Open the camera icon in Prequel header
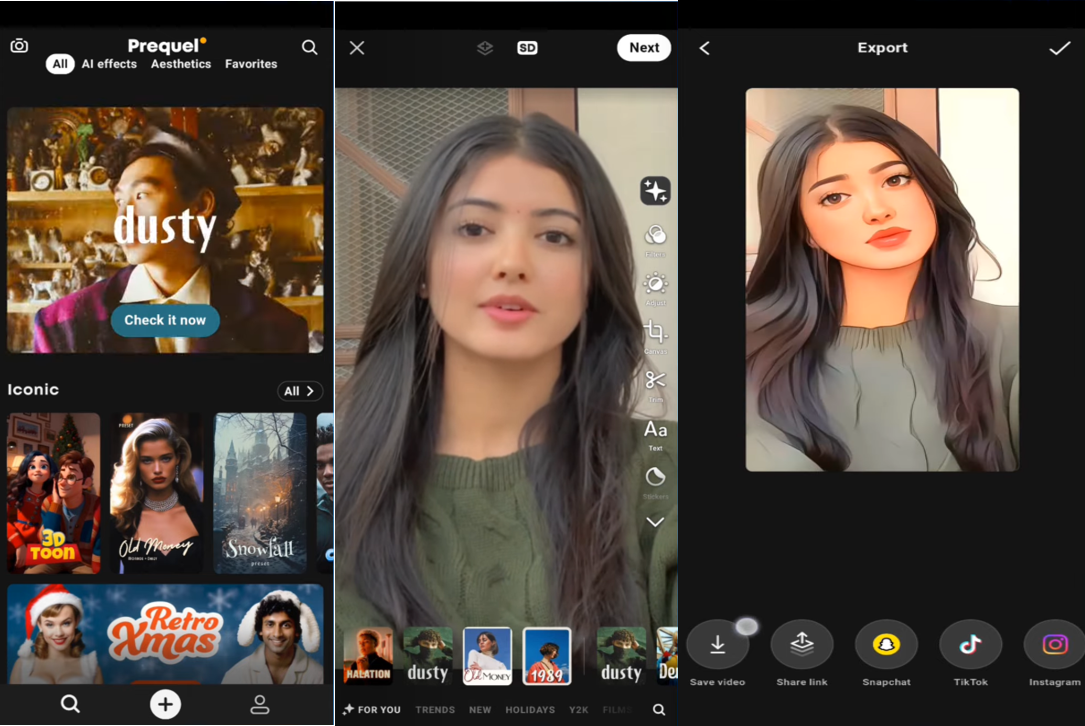 19,46
